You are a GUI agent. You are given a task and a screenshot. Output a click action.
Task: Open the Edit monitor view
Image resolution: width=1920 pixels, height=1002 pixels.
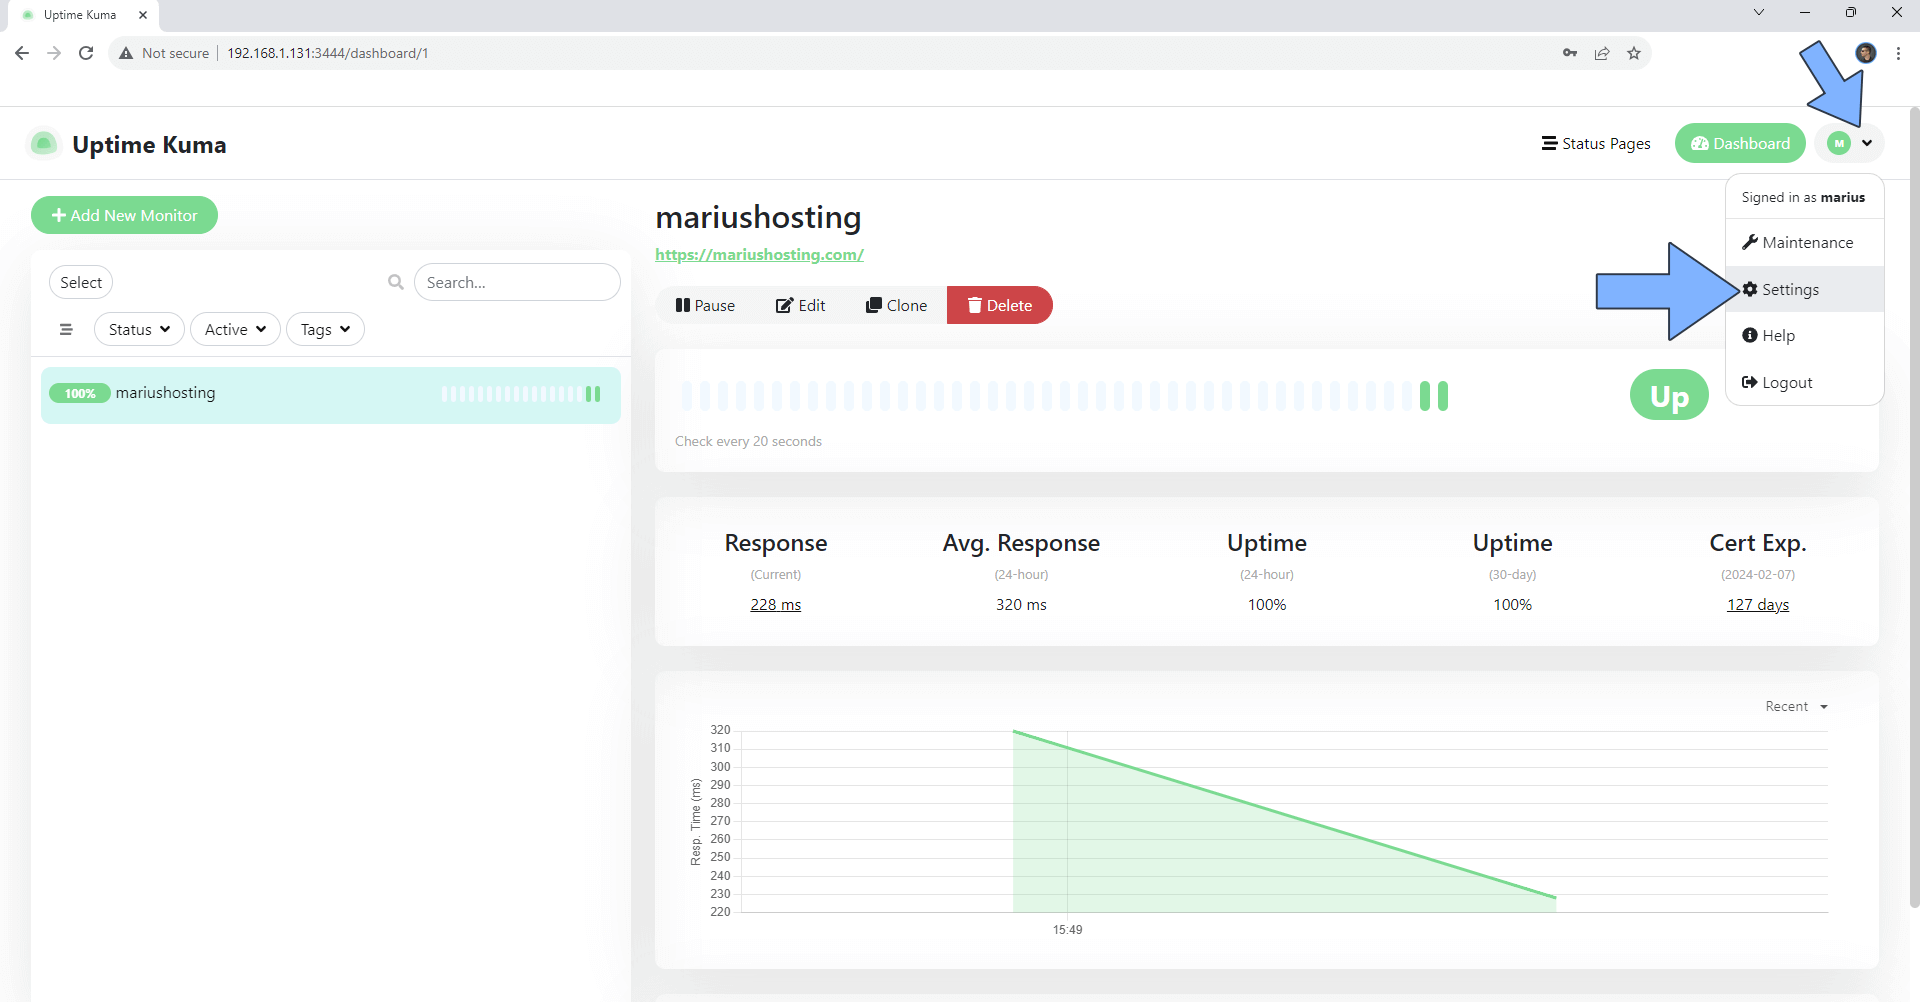[800, 305]
